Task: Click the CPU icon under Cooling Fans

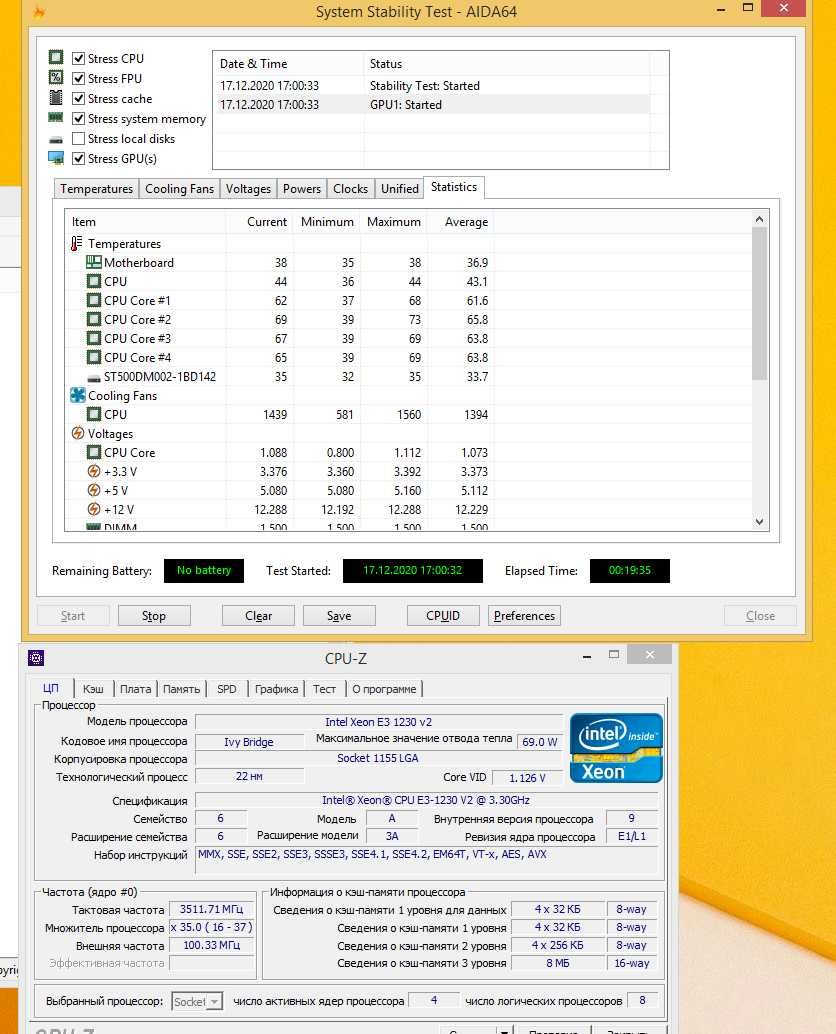Action: coord(94,414)
